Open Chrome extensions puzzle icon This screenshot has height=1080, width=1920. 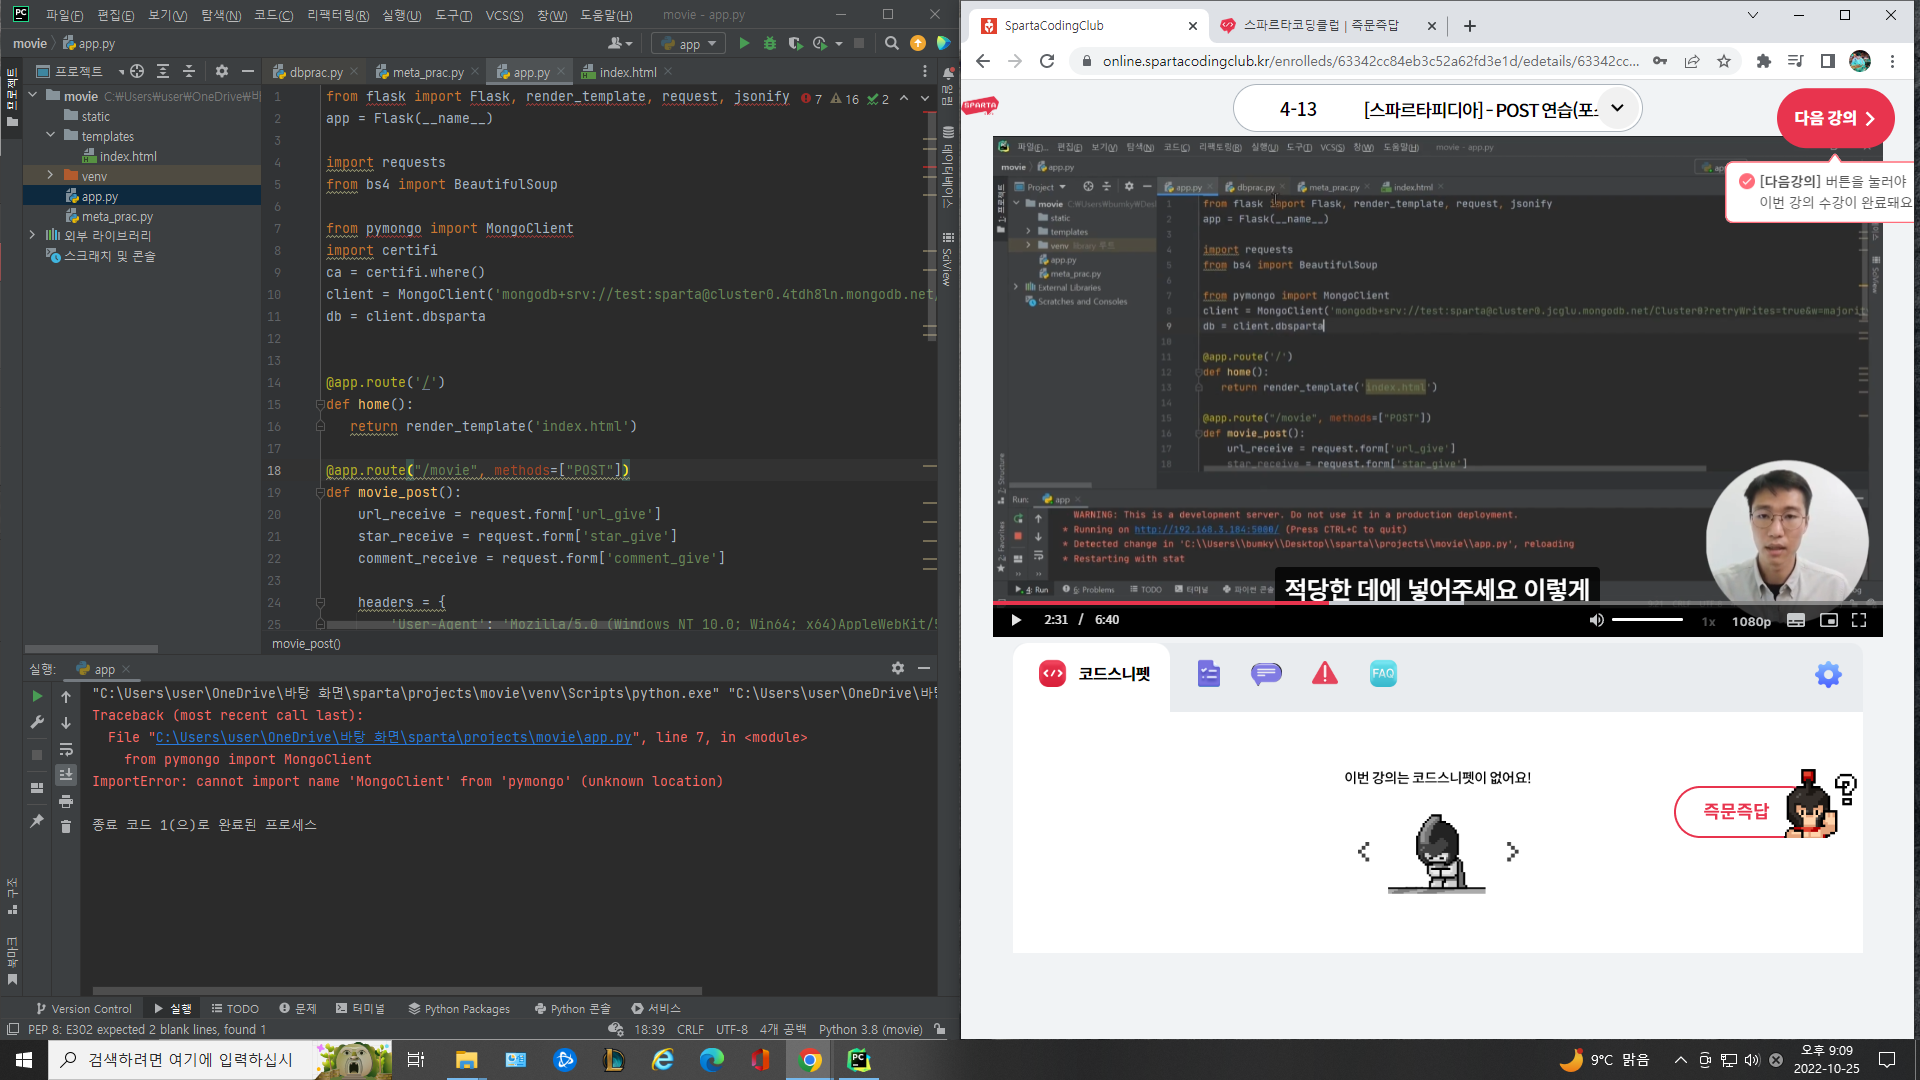(1763, 61)
